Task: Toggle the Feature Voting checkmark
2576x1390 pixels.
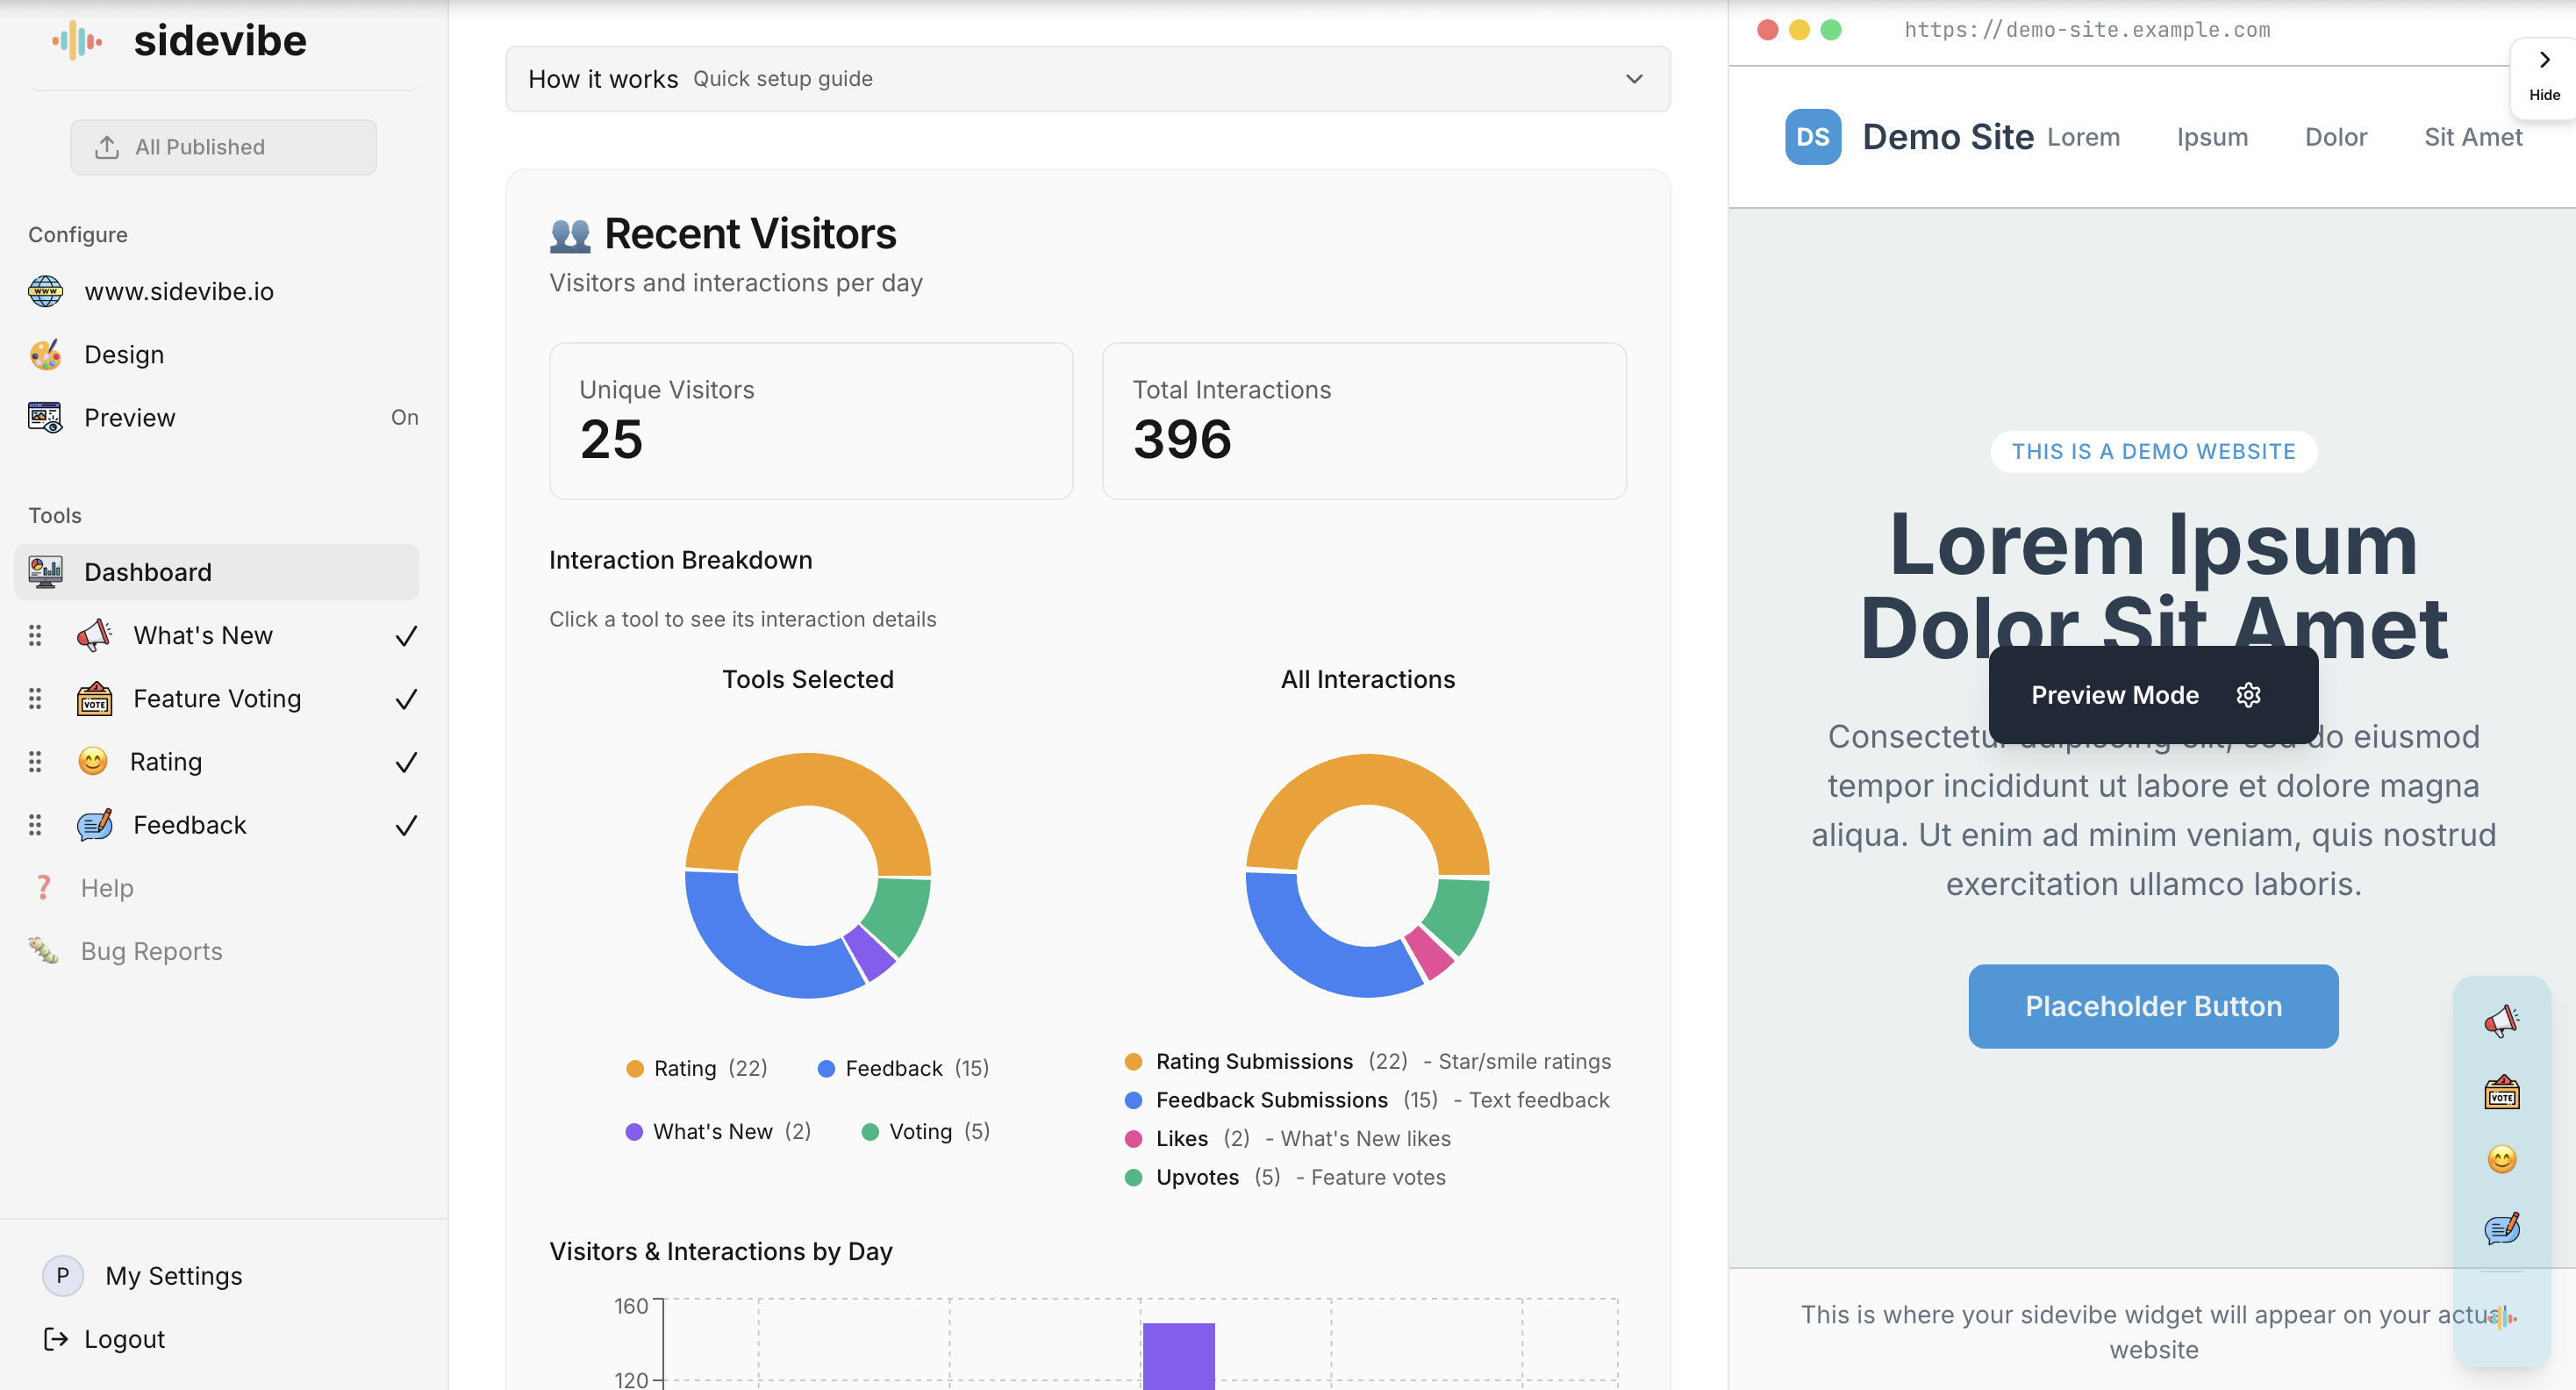Action: click(x=406, y=699)
